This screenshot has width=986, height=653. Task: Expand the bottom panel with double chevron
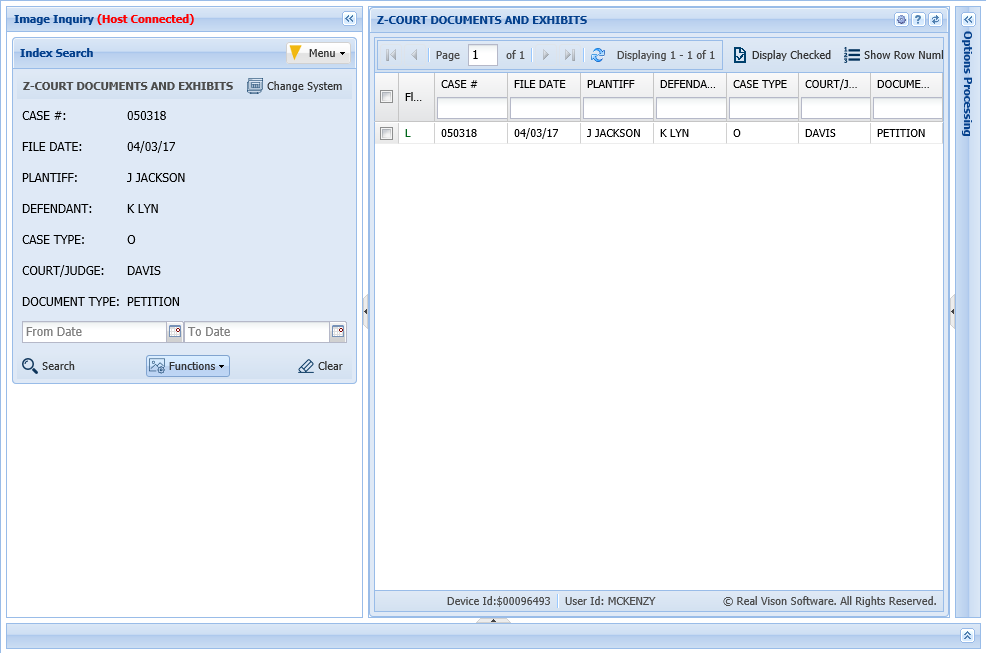967,635
